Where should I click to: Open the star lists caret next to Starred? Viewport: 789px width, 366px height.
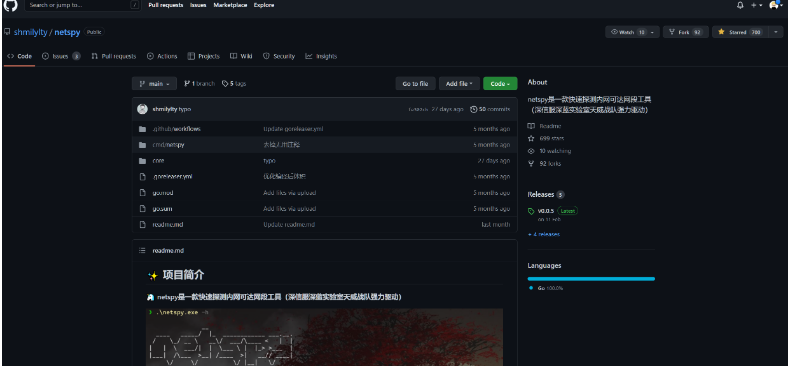[x=775, y=32]
